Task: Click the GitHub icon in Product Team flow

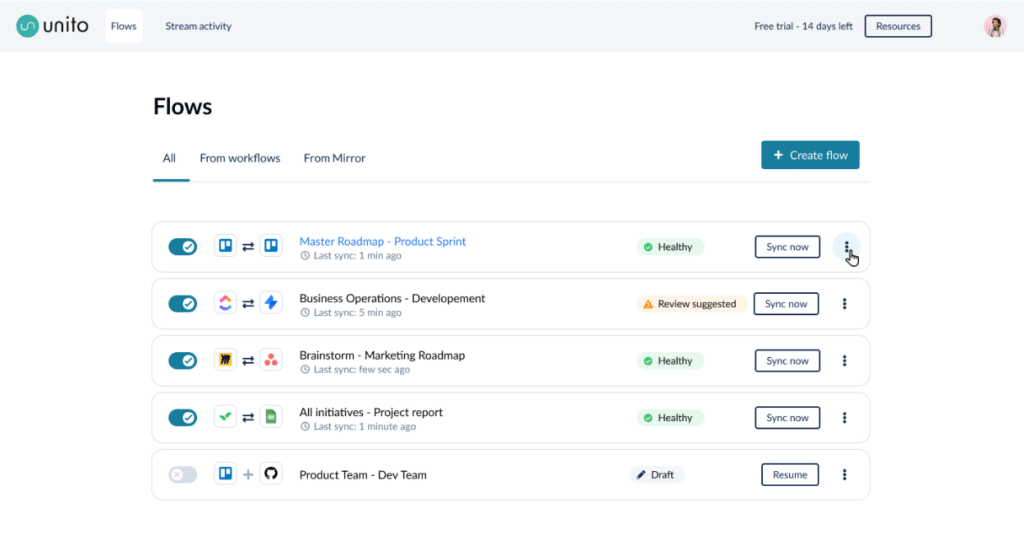Action: click(x=271, y=474)
